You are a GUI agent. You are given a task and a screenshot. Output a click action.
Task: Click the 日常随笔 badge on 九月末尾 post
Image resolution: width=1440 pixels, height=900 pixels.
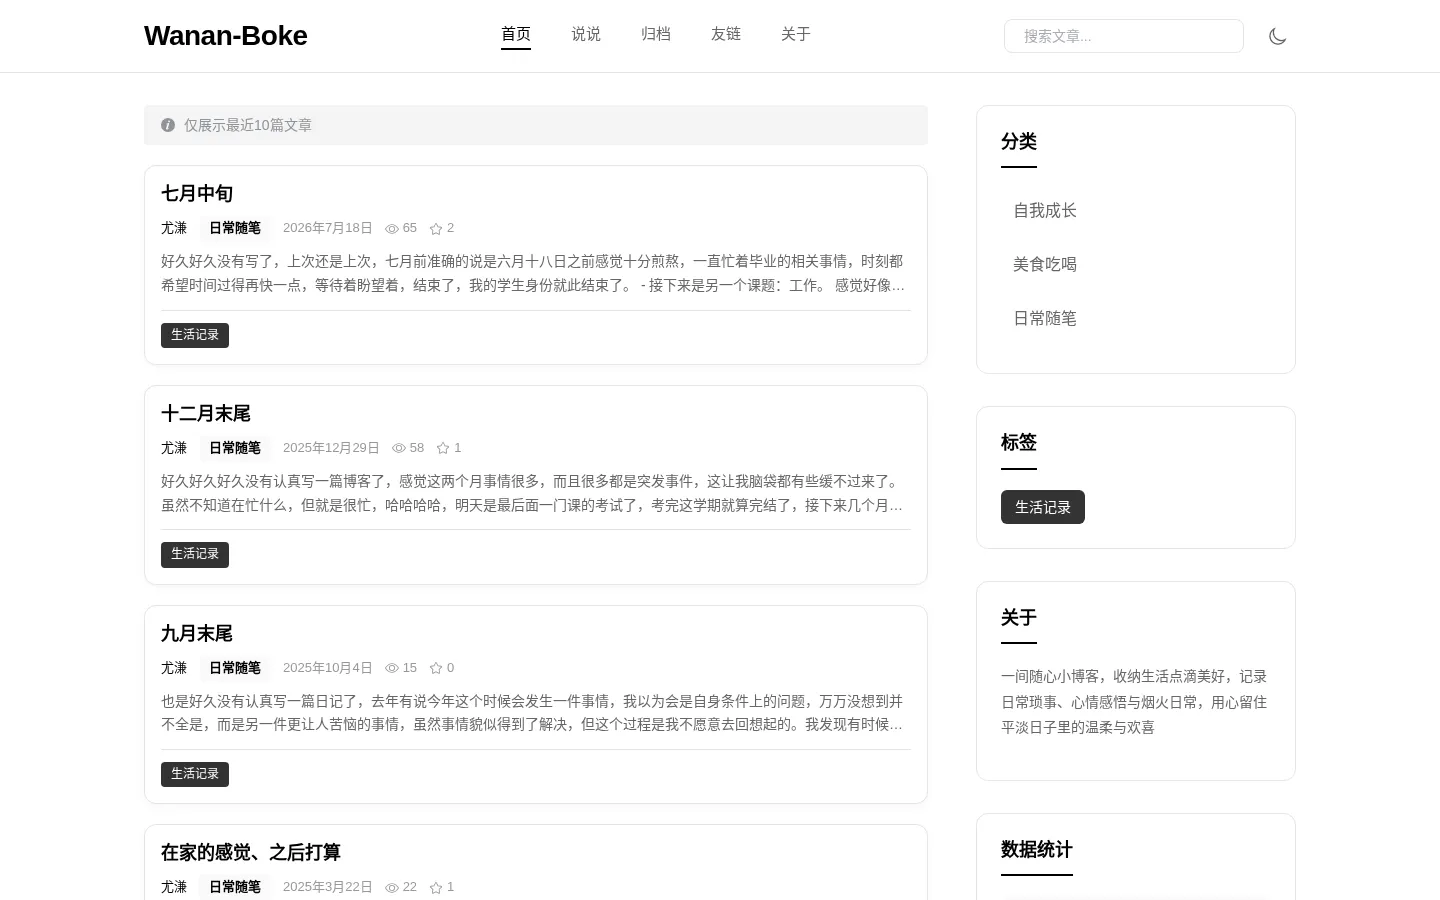pos(235,668)
